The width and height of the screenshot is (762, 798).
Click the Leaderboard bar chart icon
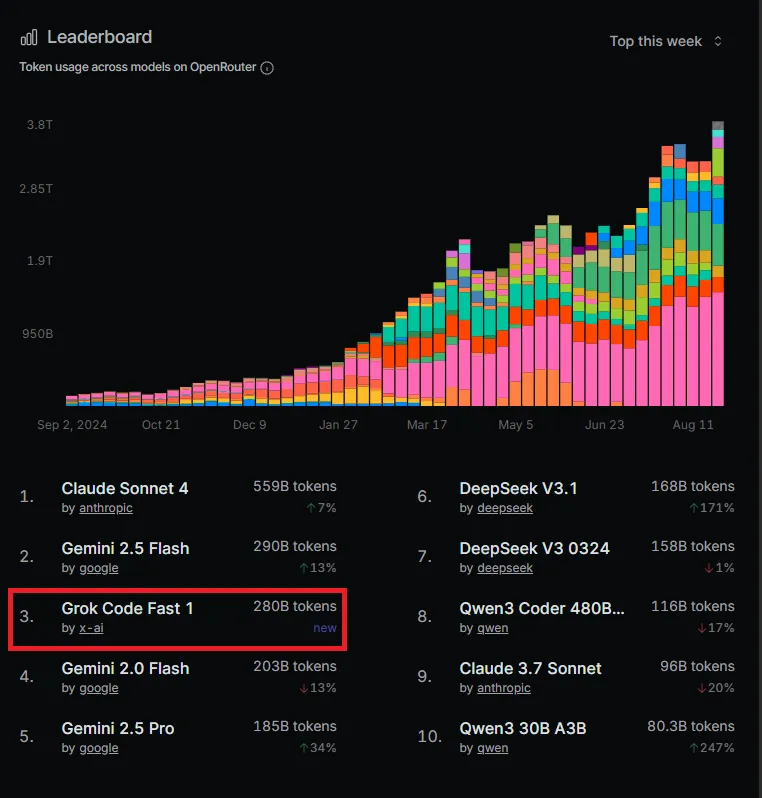(29, 37)
